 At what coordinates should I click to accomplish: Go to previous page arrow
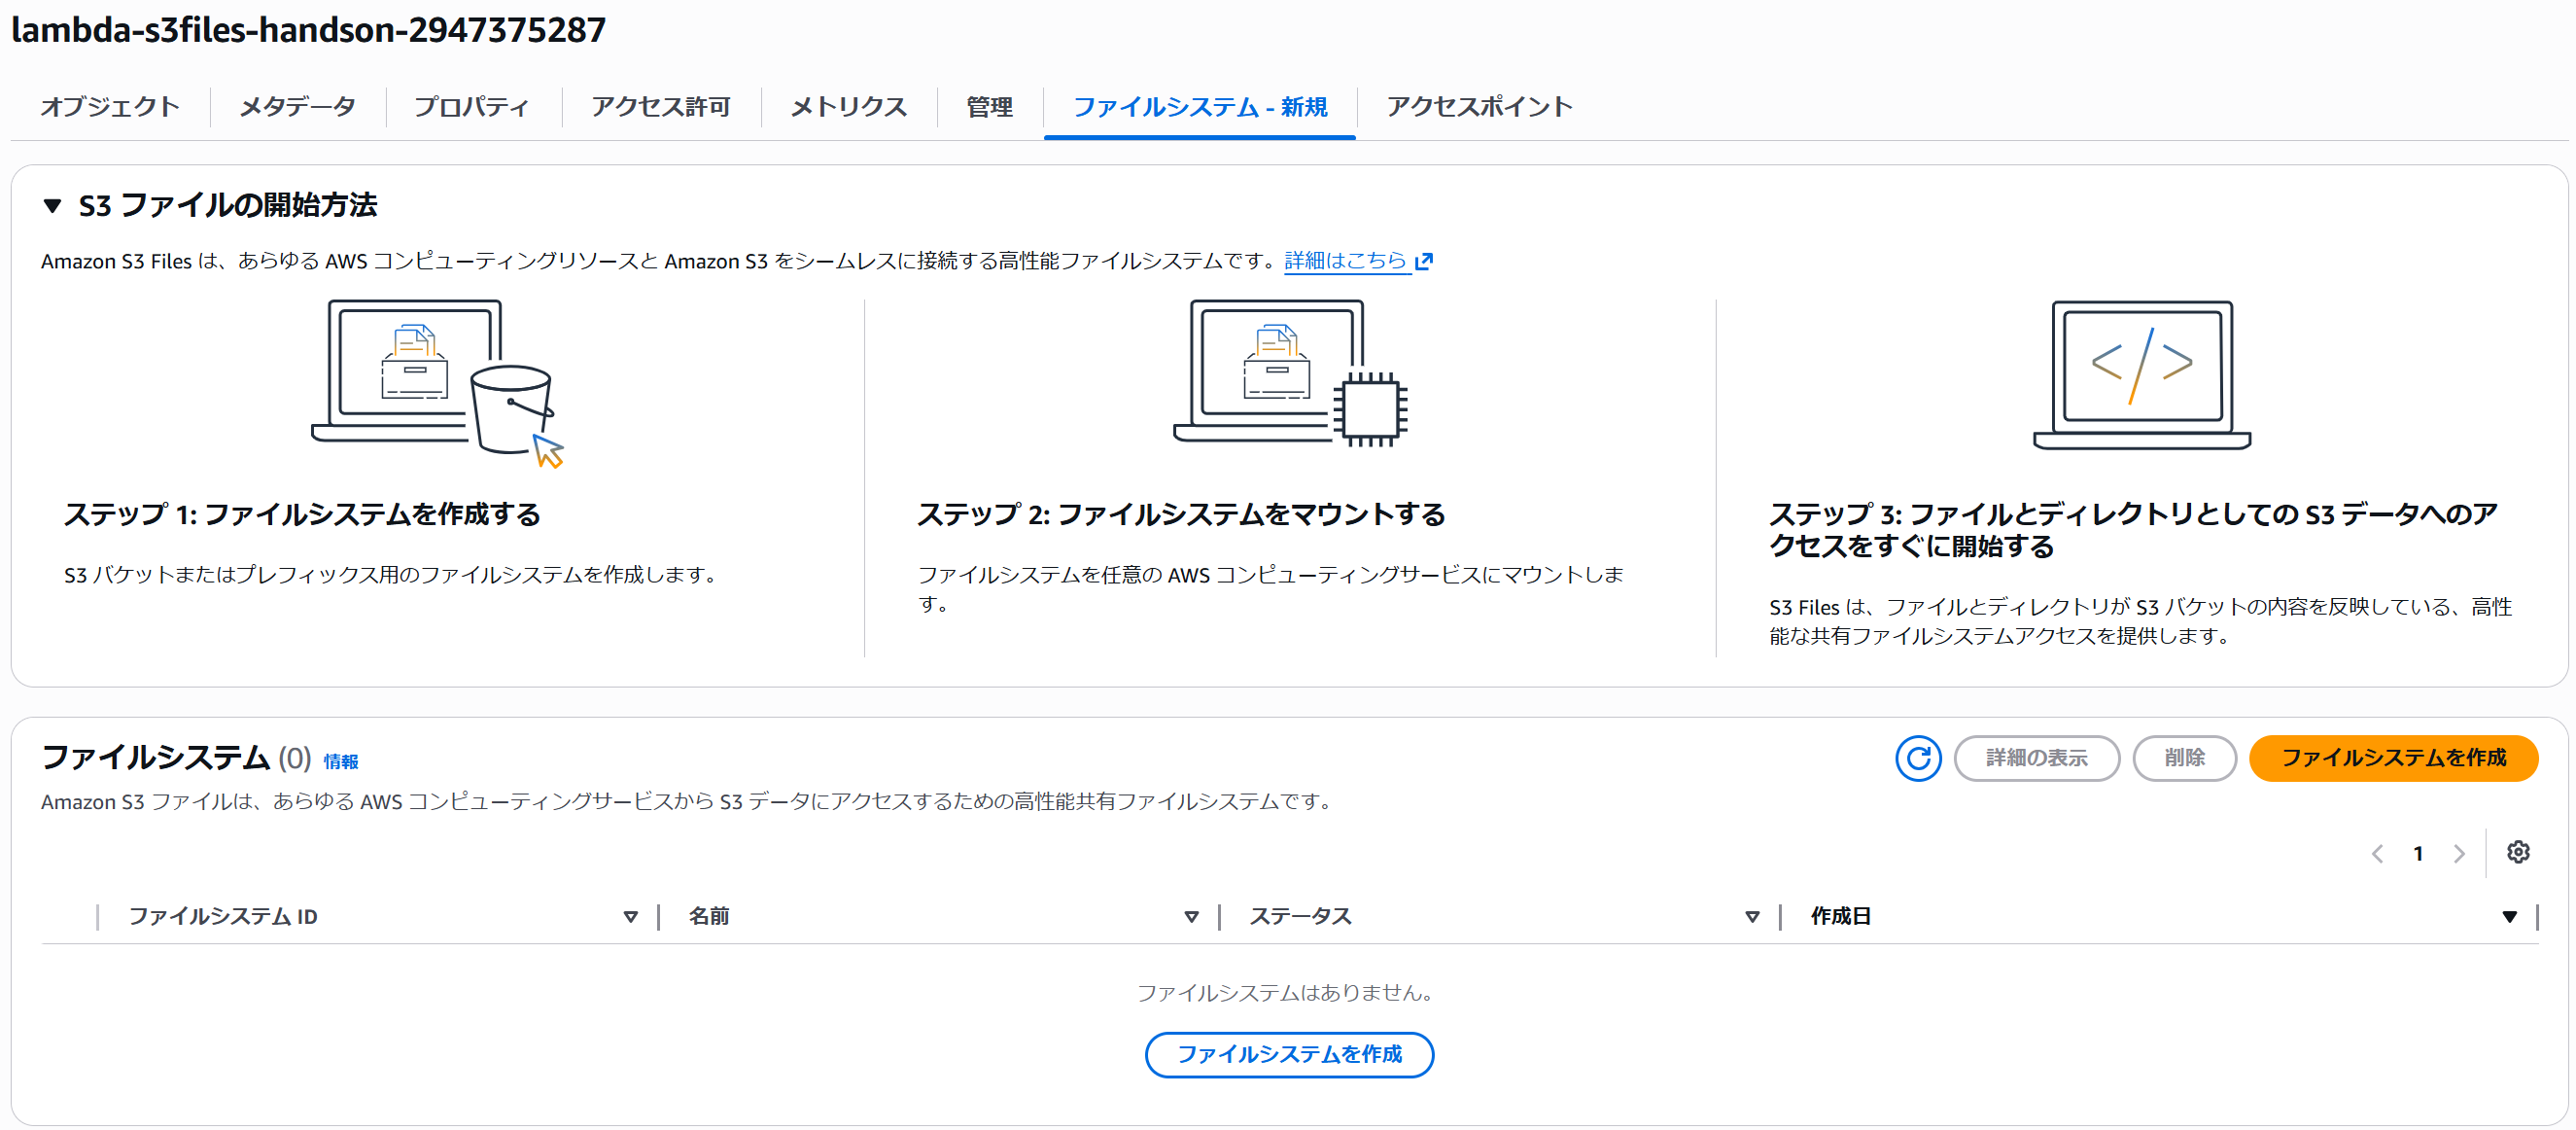[2377, 853]
